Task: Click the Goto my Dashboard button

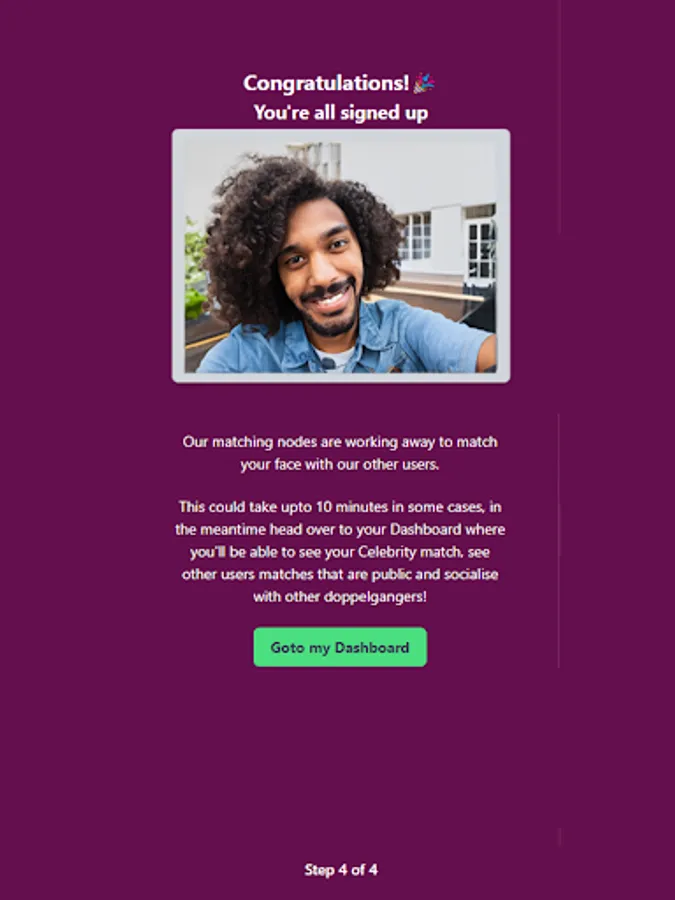Action: click(340, 647)
